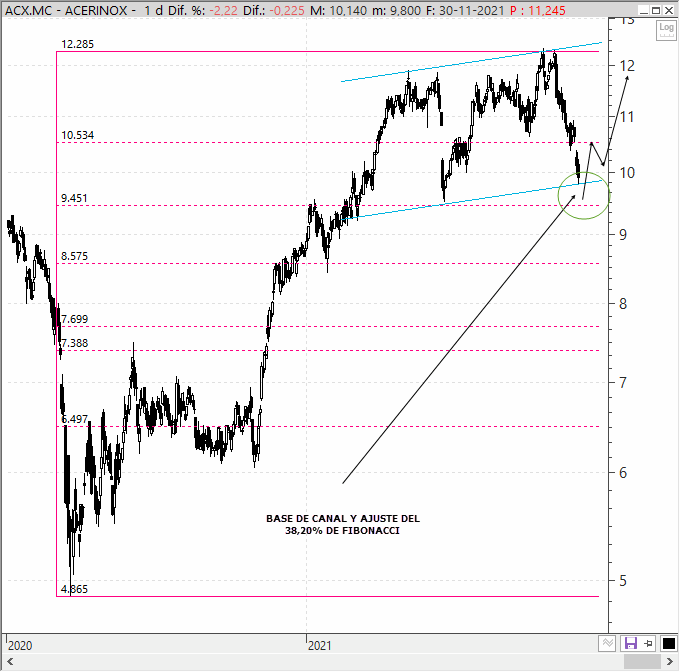Select the Fibonacci label 7.388
680x672 pixels.
pyautogui.click(x=74, y=343)
